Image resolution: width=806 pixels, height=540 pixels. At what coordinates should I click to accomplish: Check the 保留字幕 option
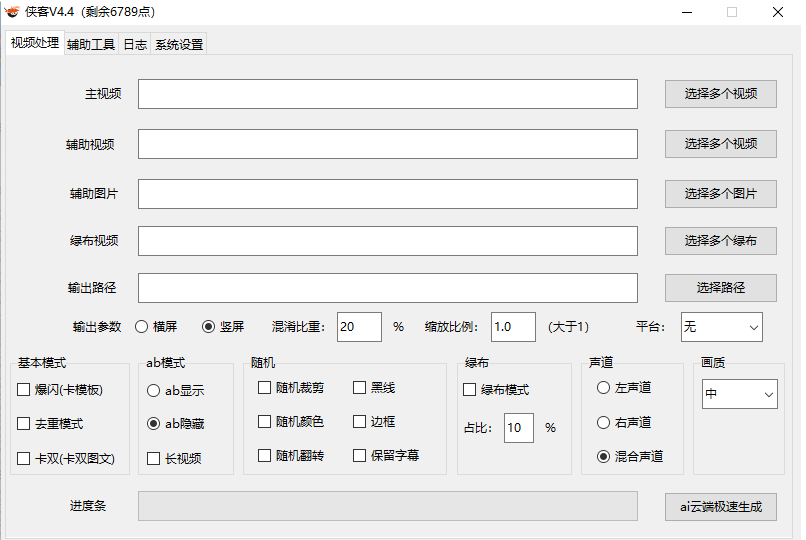tap(360, 455)
